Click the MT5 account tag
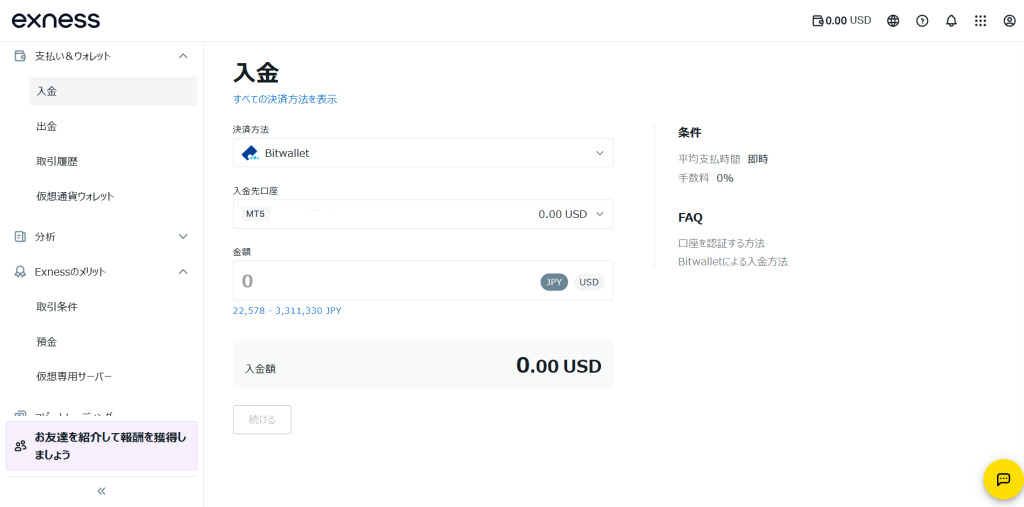Screen dimensions: 1024x507 click(x=256, y=214)
